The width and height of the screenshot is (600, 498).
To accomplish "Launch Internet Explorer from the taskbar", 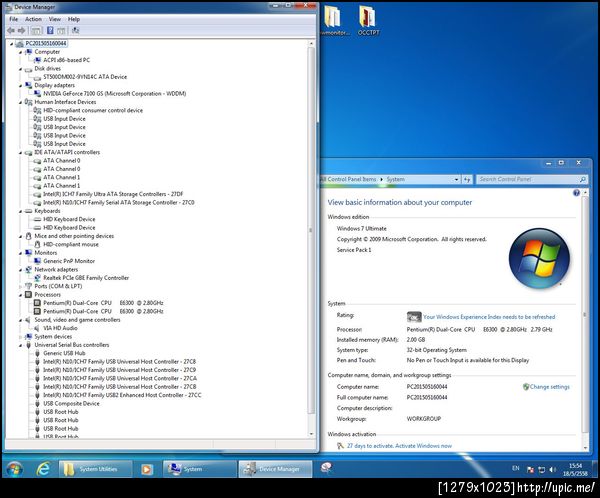I will pos(43,469).
